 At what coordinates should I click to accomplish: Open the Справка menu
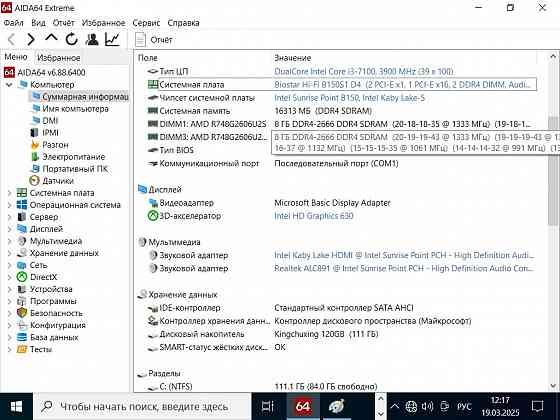pos(184,23)
